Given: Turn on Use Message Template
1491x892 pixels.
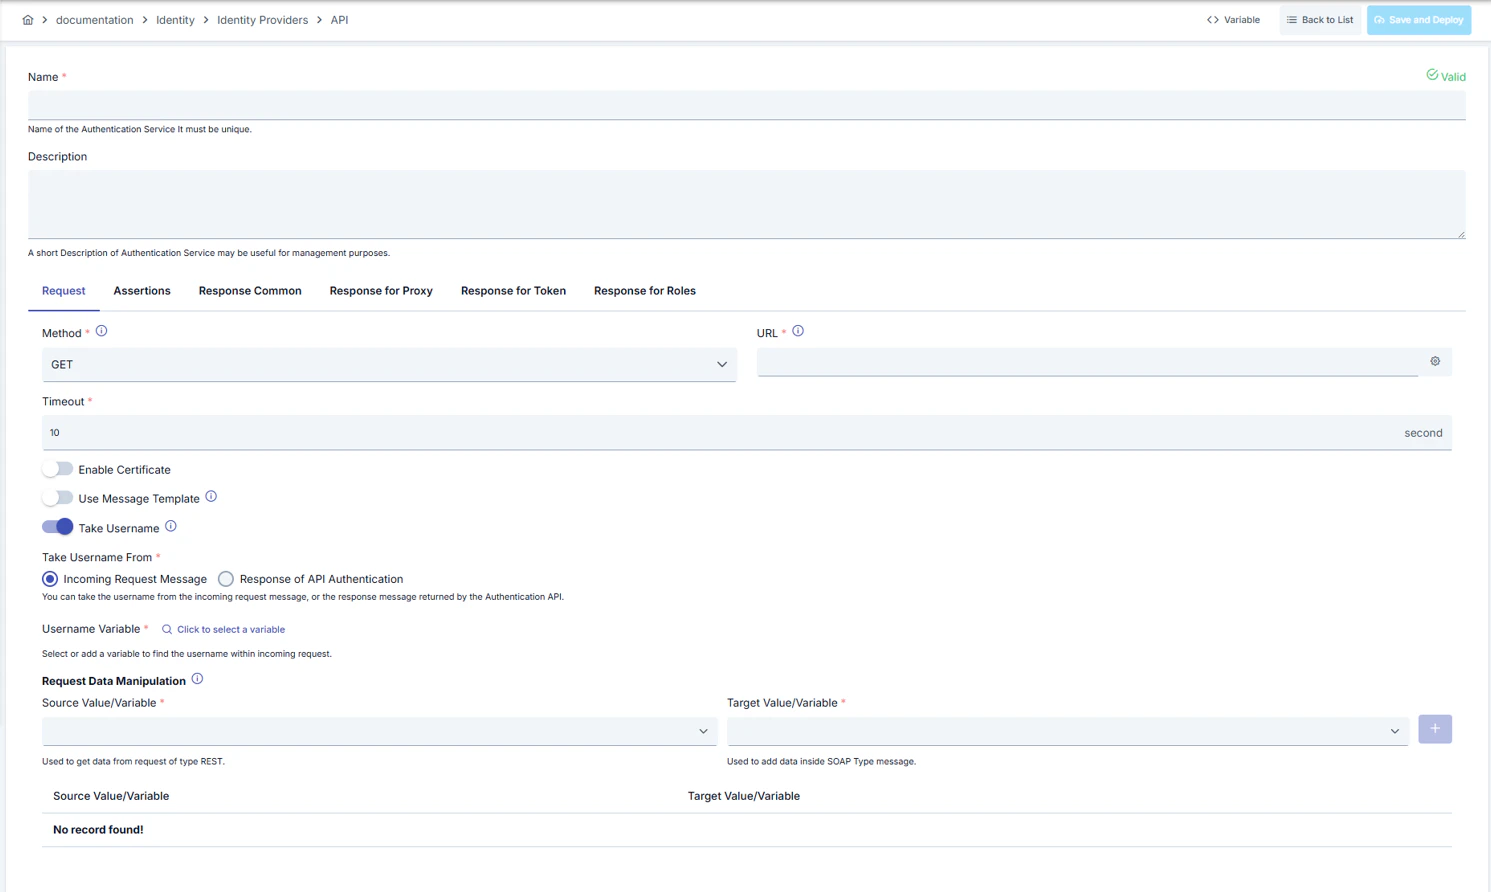Looking at the screenshot, I should coord(57,497).
